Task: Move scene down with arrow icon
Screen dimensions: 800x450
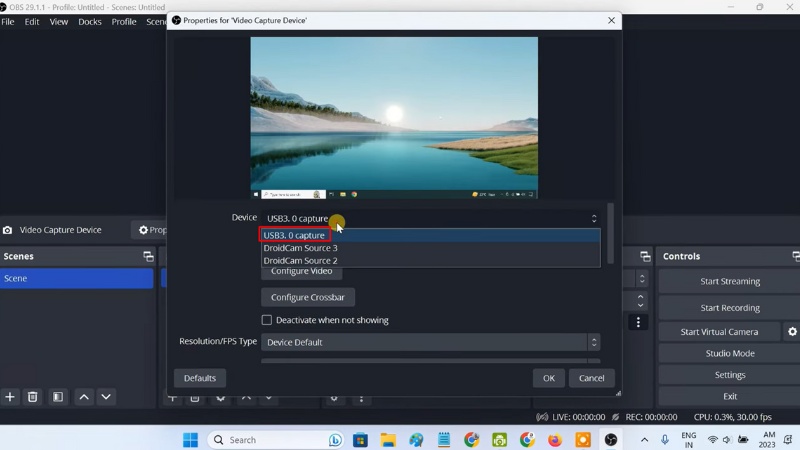Action: [106, 396]
